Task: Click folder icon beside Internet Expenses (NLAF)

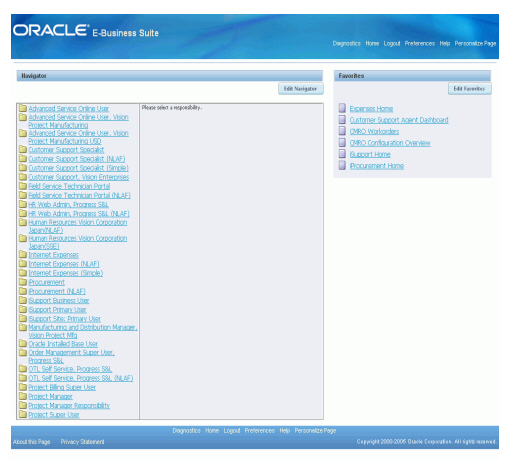Action: (x=23, y=263)
